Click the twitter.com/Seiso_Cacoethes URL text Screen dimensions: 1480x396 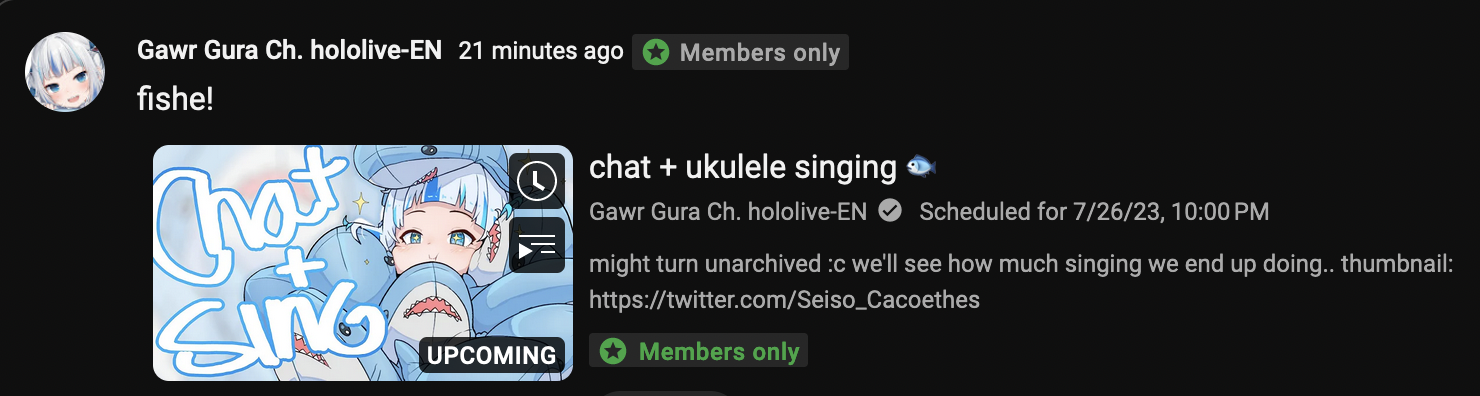784,298
